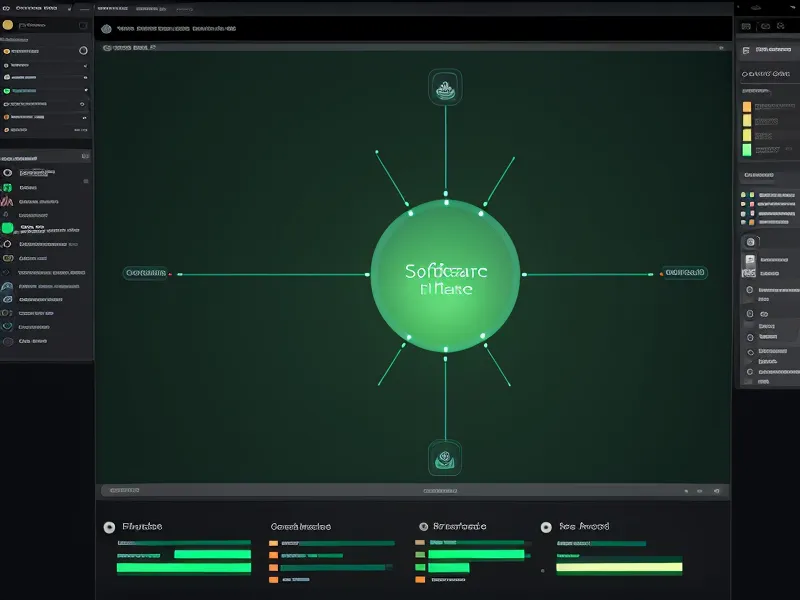Select the teal heart-shaped icon near the list bottom
This screenshot has width=800, height=600.
point(7,327)
